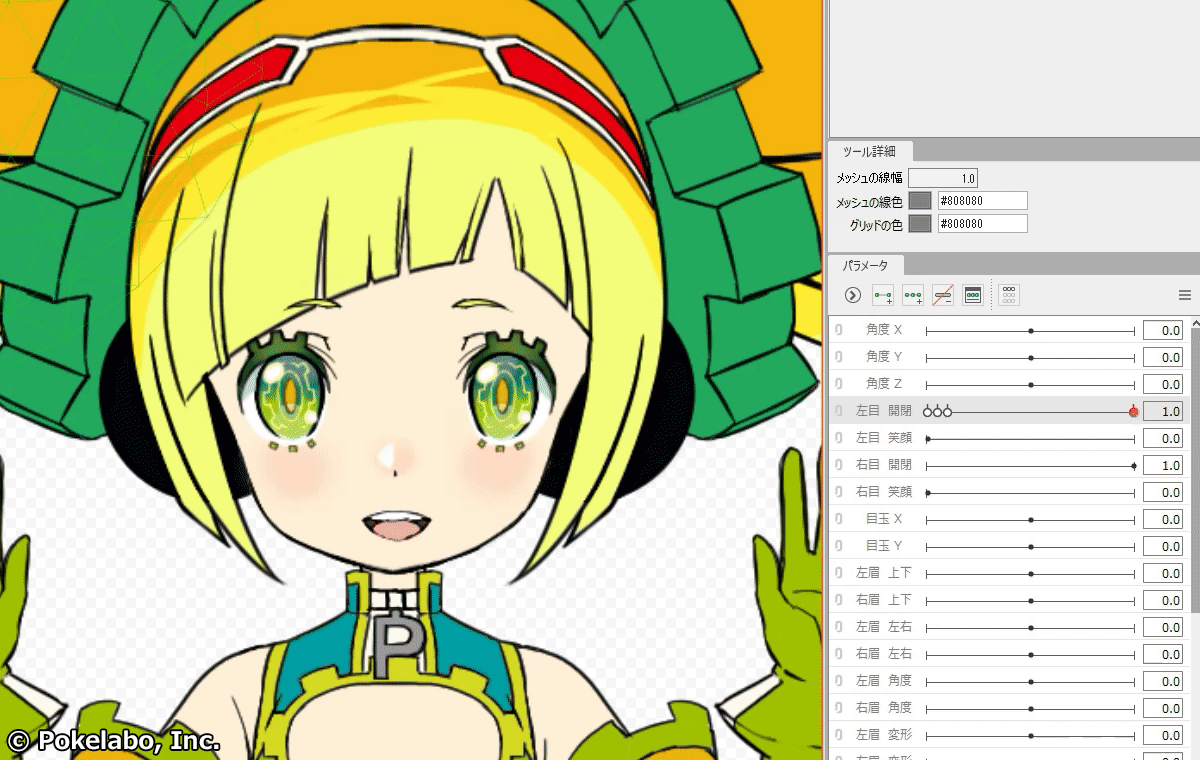This screenshot has height=760, width=1200.
Task: Click the nine-dot parameter grid icon
Action: pos(1009,295)
